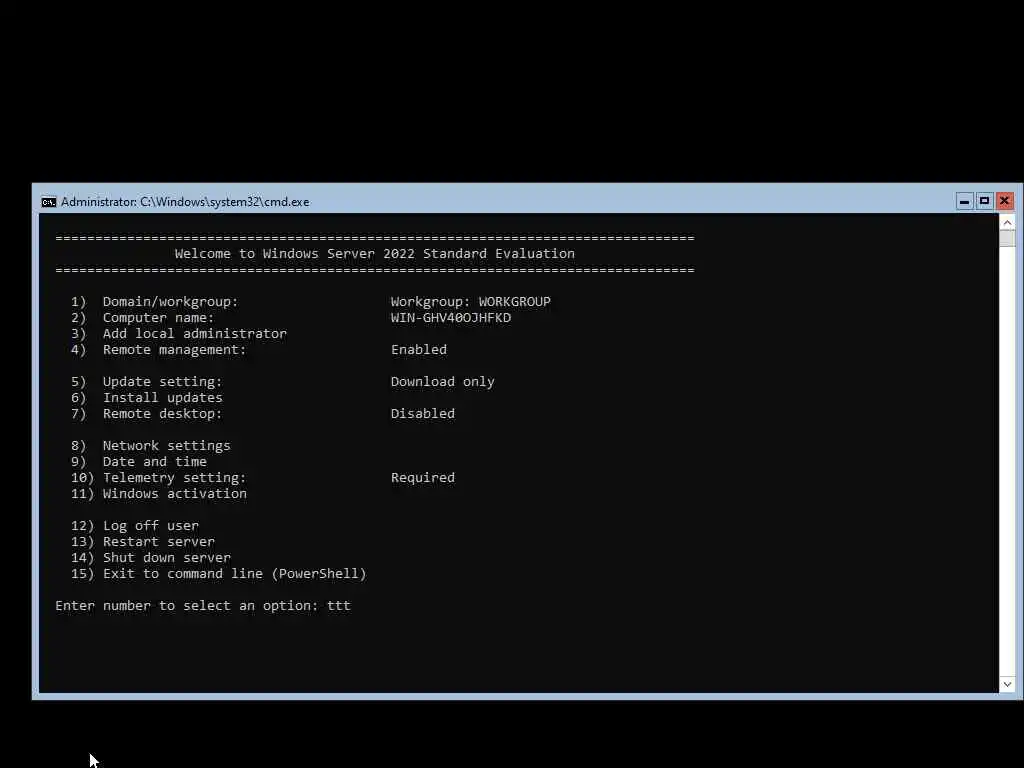Click the scrollbar up arrow
This screenshot has width=1024, height=768.
(x=1007, y=223)
